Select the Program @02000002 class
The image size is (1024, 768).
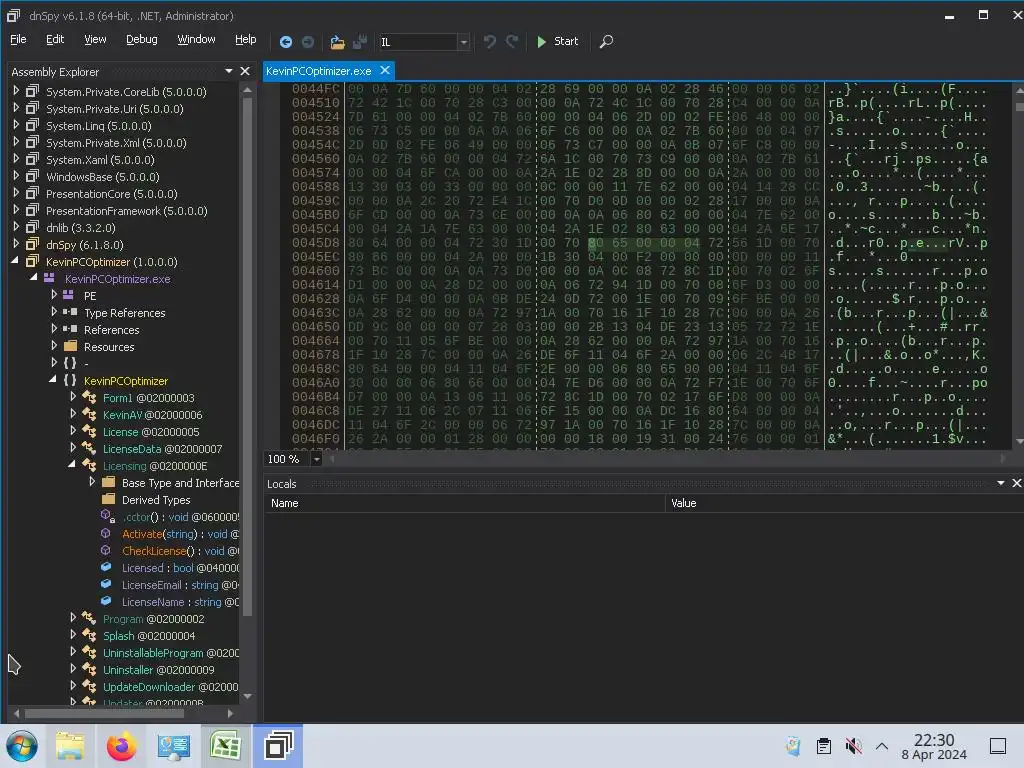pyautogui.click(x=153, y=618)
